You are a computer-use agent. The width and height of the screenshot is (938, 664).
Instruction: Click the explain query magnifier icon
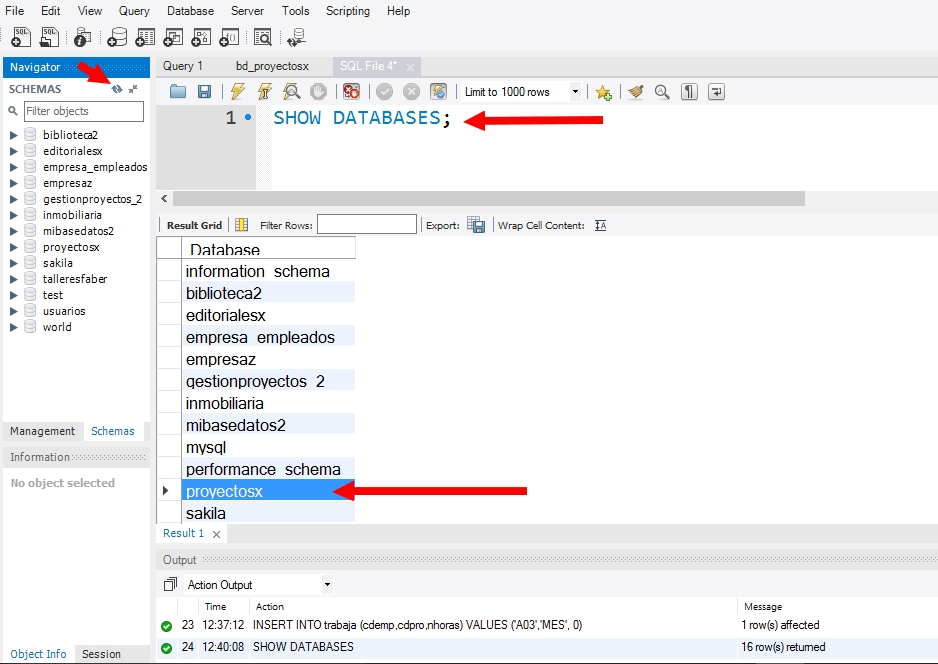point(291,92)
